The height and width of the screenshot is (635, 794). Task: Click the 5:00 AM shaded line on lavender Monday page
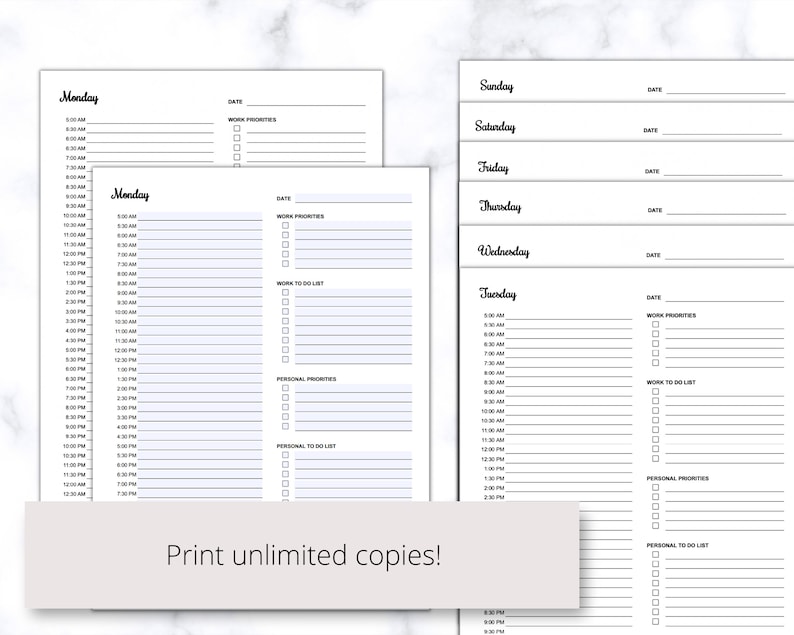coord(200,216)
